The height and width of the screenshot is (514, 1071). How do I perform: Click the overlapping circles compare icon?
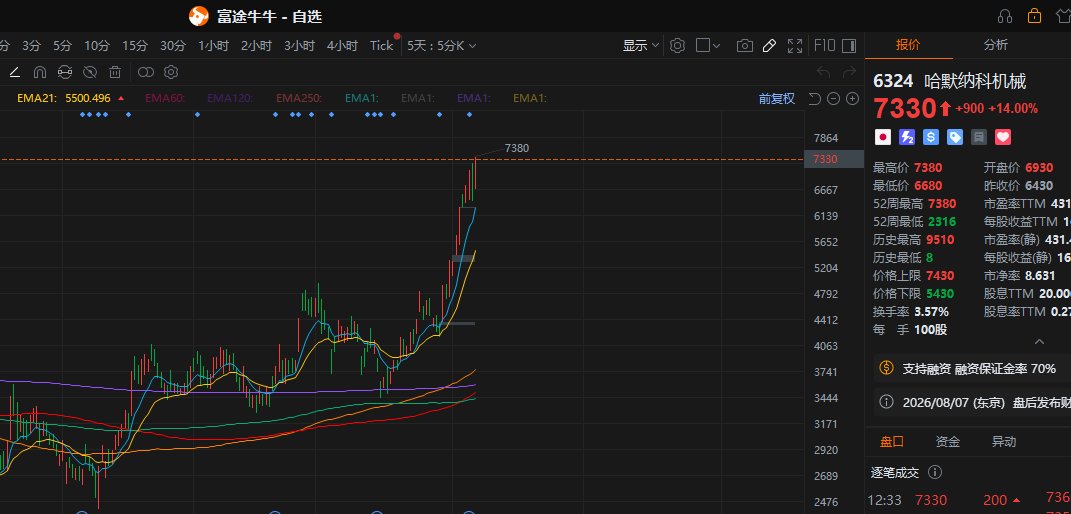pyautogui.click(x=146, y=72)
